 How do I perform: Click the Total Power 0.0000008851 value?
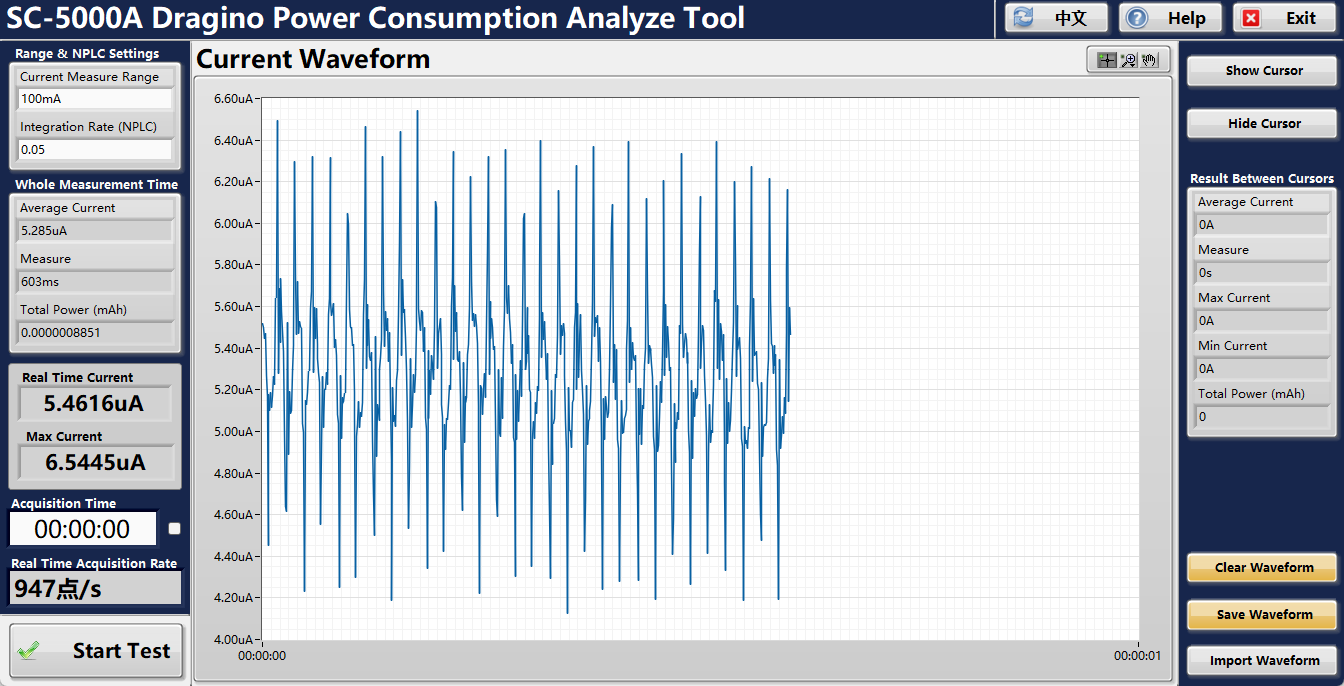(95, 333)
